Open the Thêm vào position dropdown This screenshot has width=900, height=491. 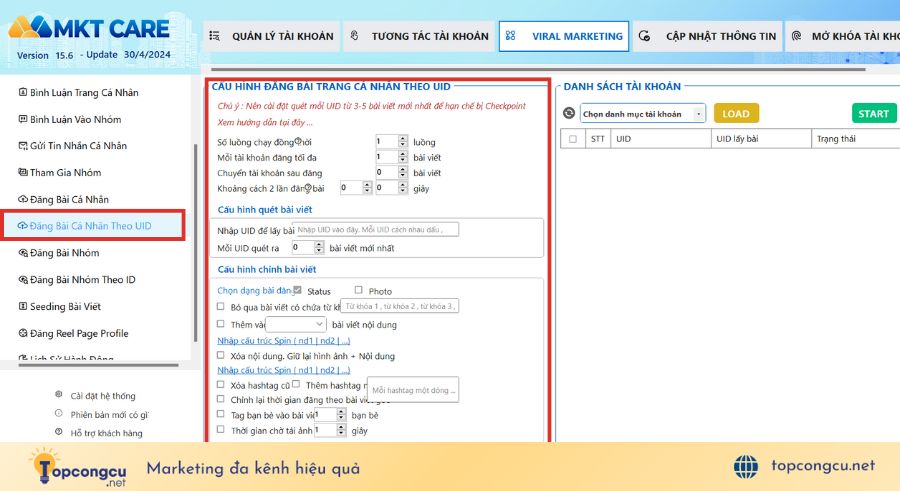pos(296,324)
